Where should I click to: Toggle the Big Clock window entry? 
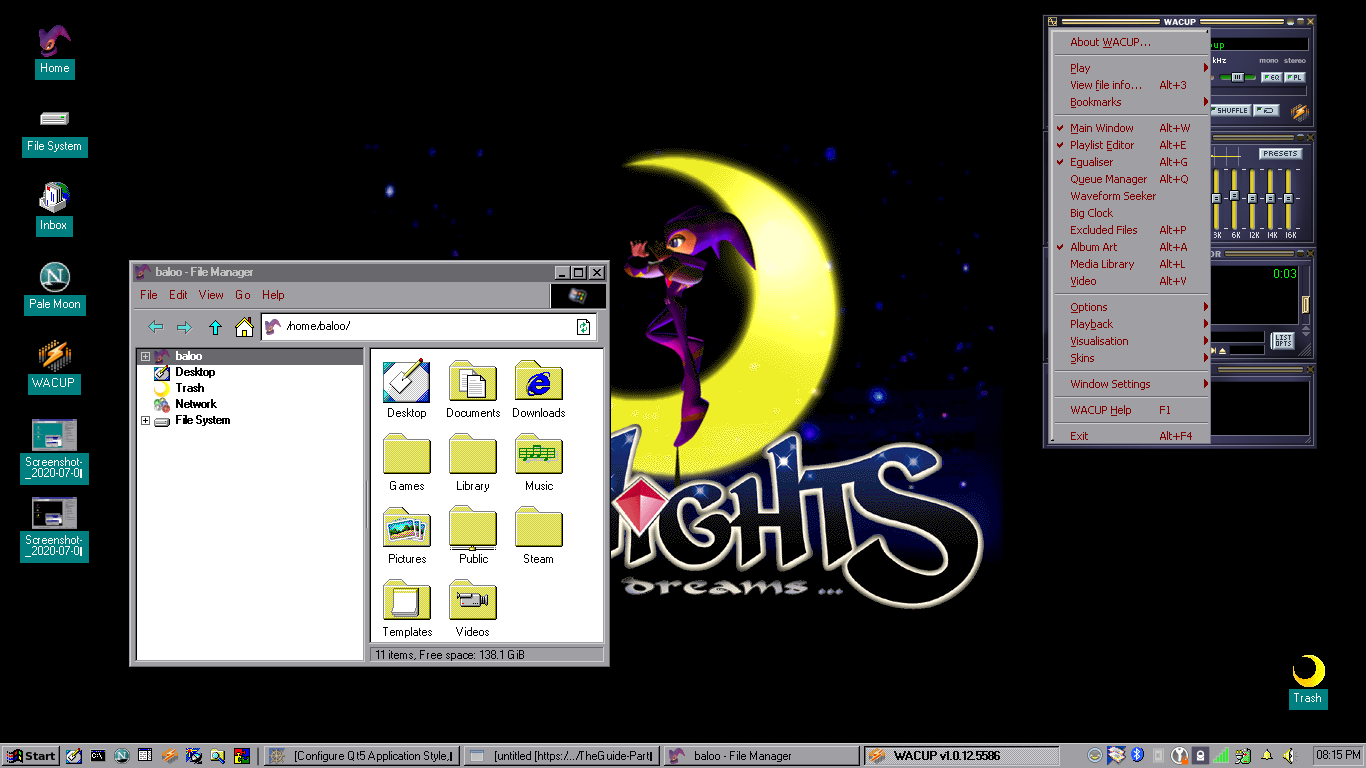pyautogui.click(x=1131, y=213)
